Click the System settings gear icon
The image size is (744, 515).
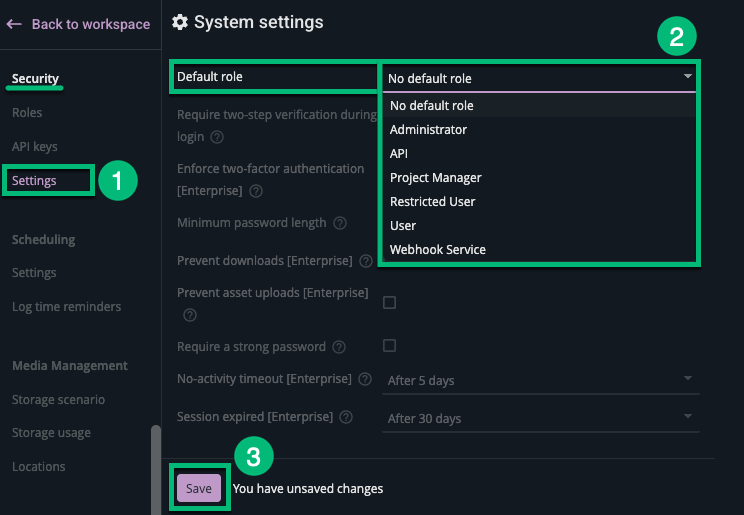point(180,22)
